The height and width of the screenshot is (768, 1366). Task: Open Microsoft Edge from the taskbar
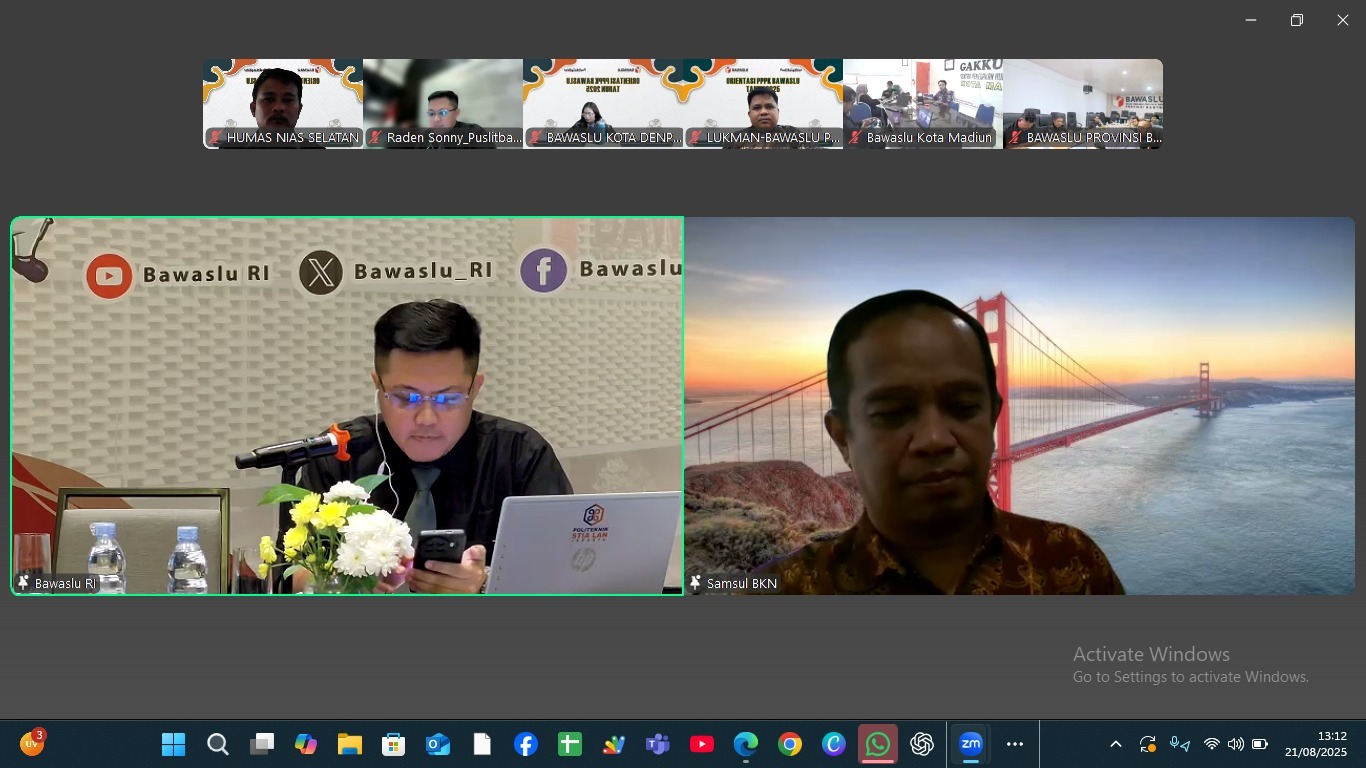click(746, 744)
